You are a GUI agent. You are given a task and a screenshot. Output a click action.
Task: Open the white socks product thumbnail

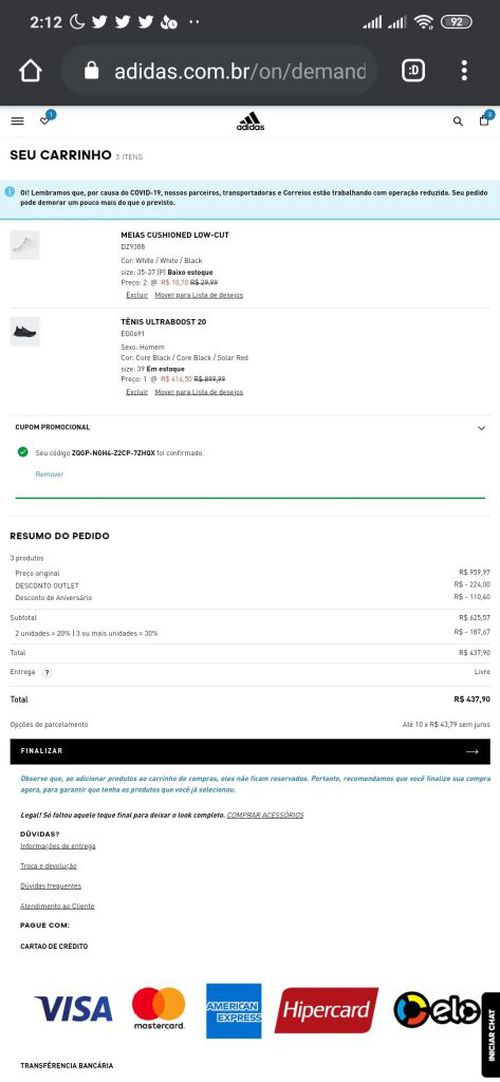[x=25, y=245]
